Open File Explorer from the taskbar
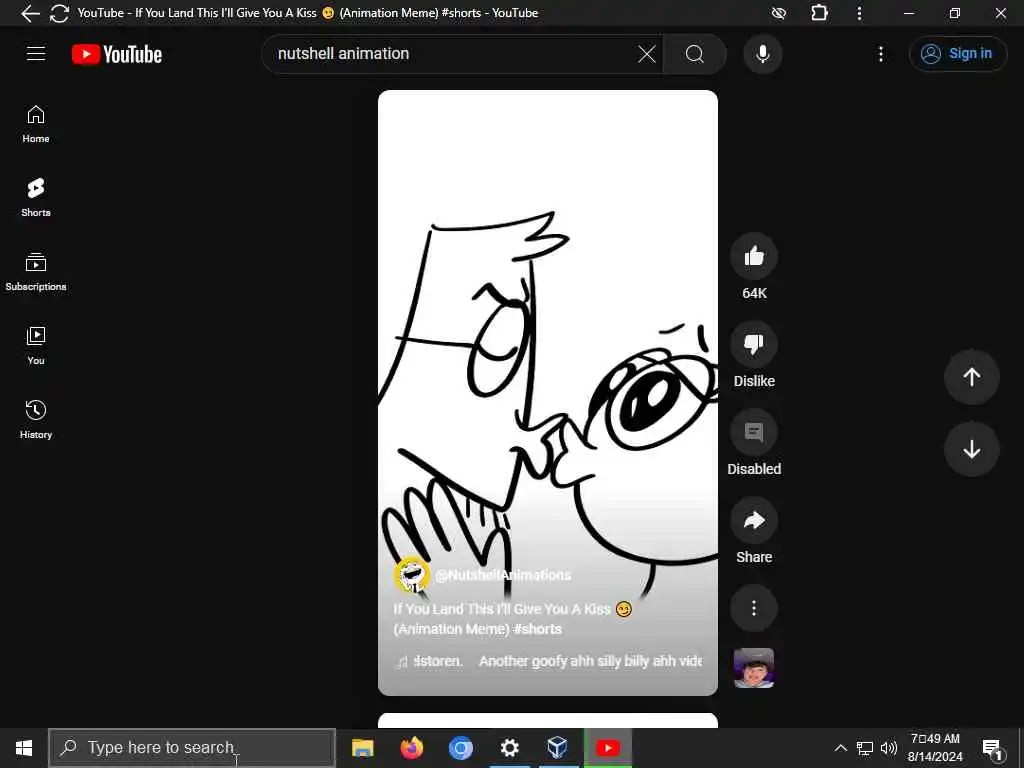Screen dimensions: 1024x768 (x=362, y=748)
